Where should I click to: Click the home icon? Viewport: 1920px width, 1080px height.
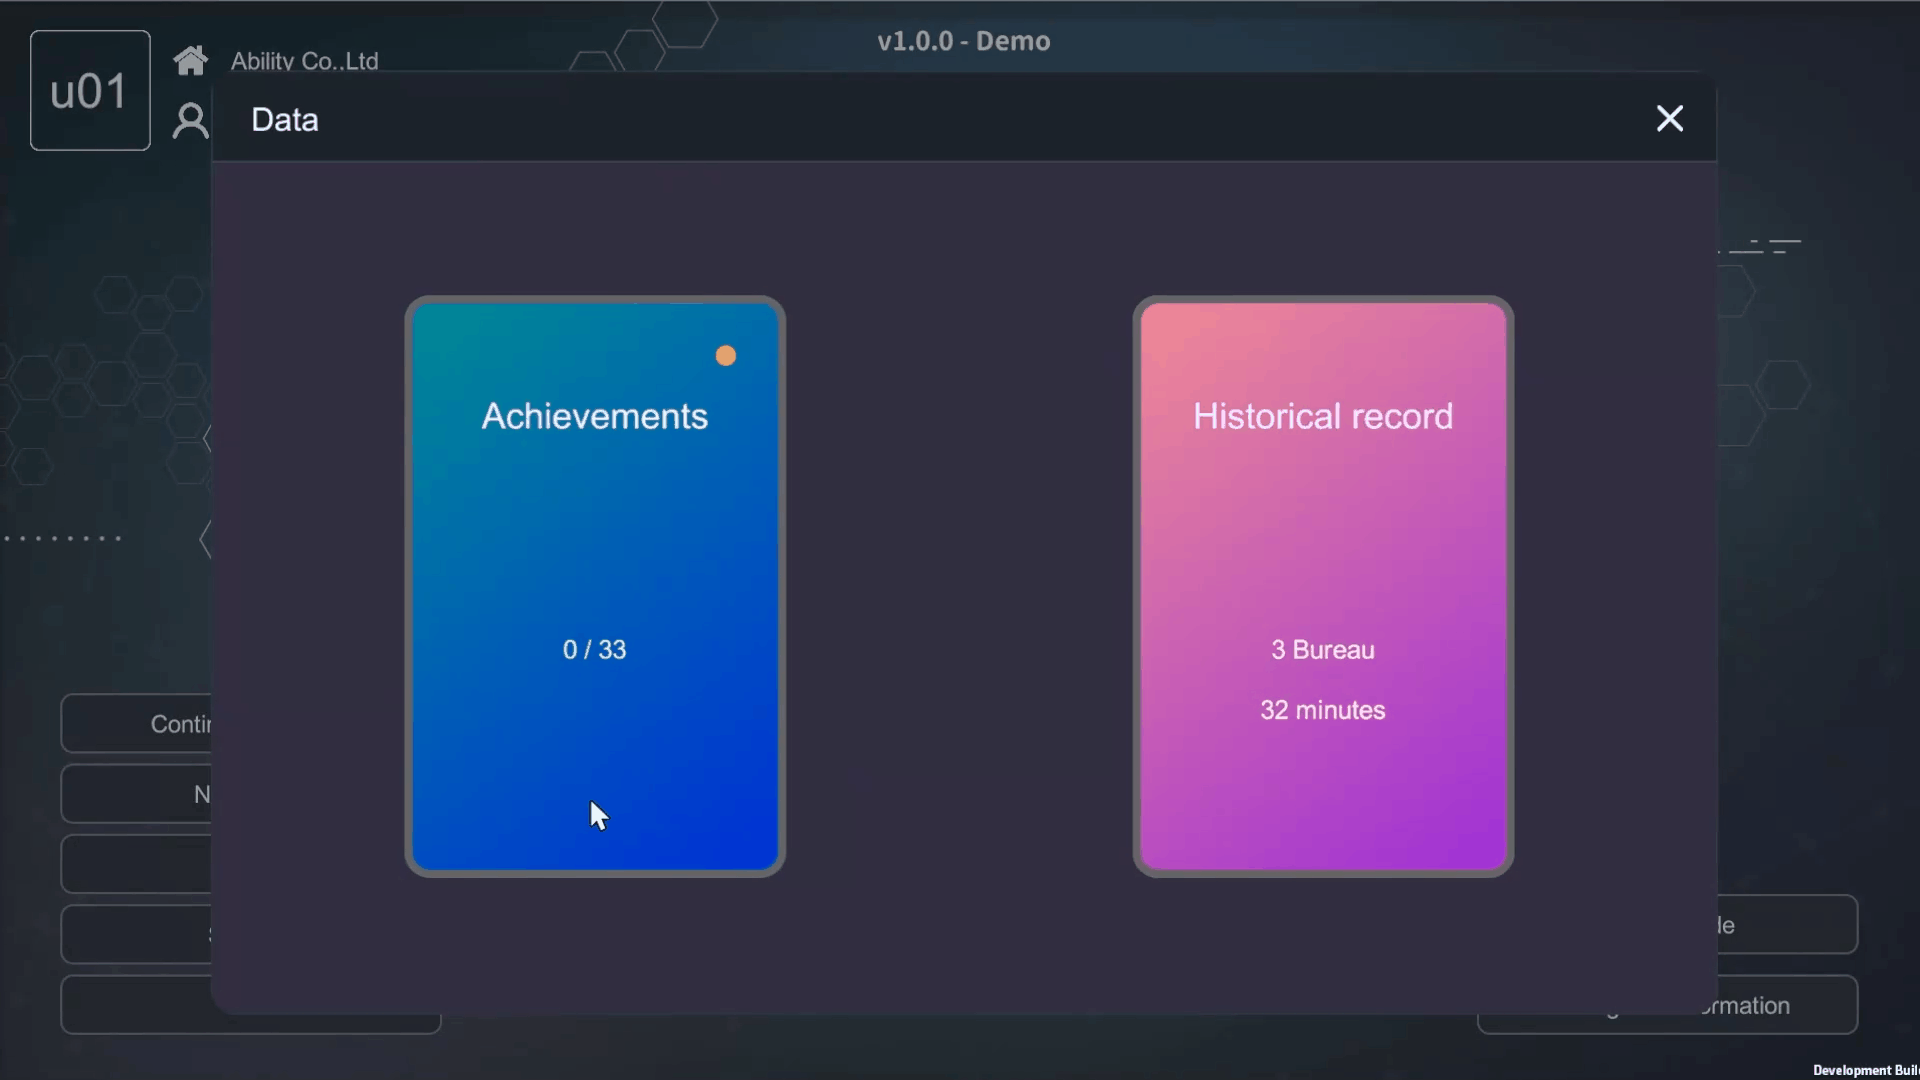pyautogui.click(x=190, y=61)
